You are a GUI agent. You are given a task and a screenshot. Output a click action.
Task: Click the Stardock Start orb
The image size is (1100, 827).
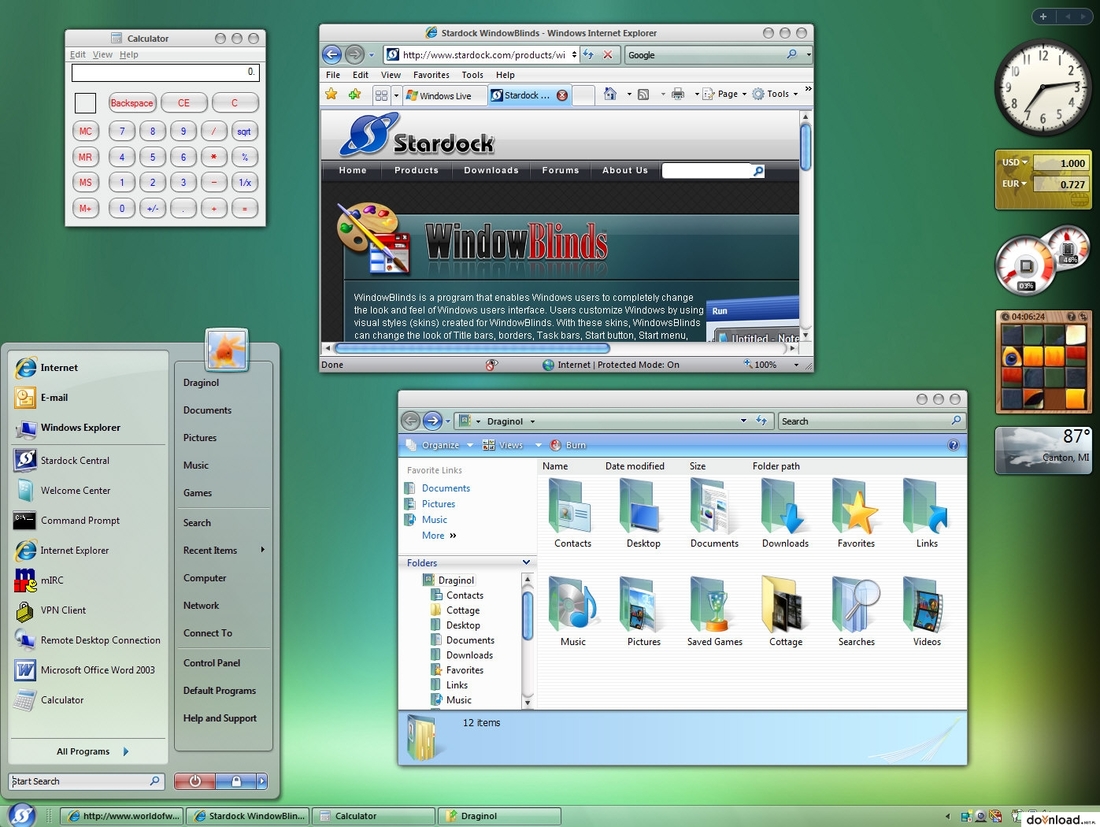pos(22,814)
